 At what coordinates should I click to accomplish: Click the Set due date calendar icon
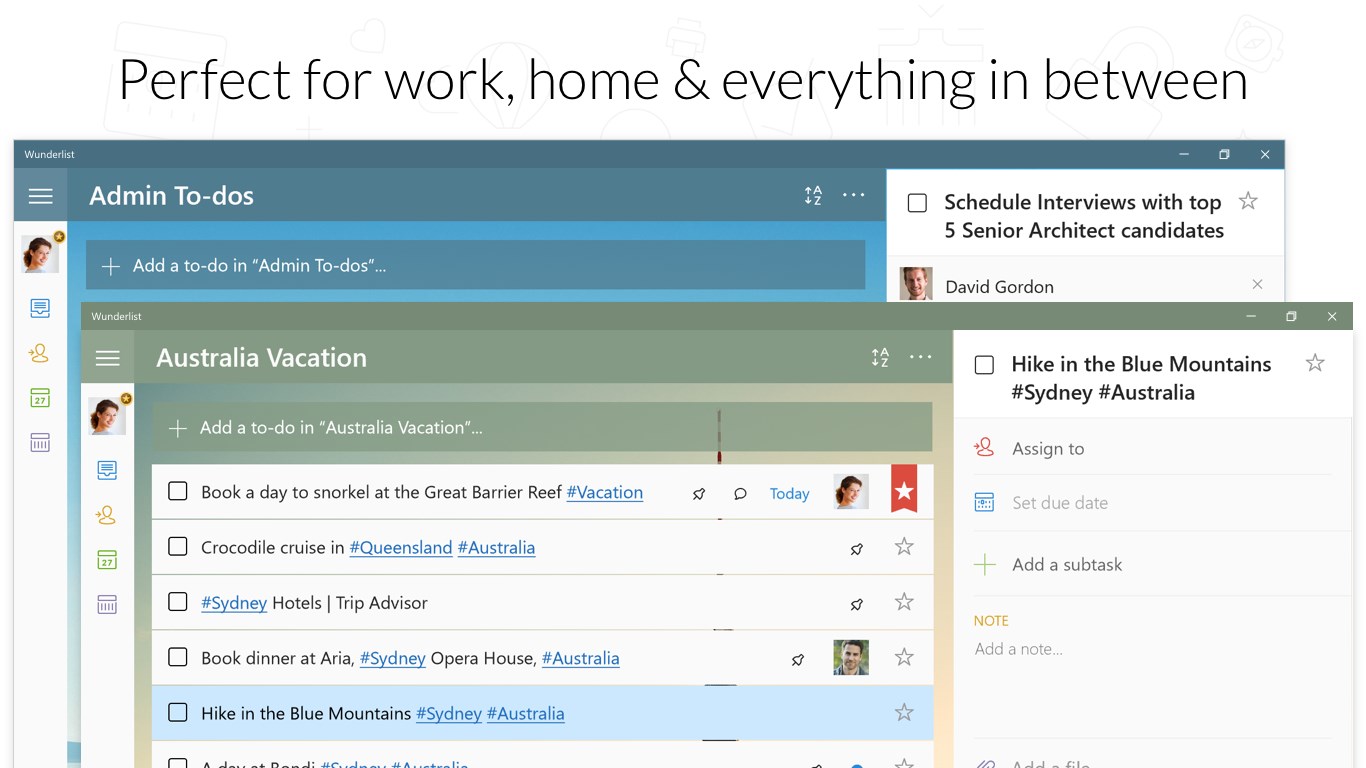984,502
